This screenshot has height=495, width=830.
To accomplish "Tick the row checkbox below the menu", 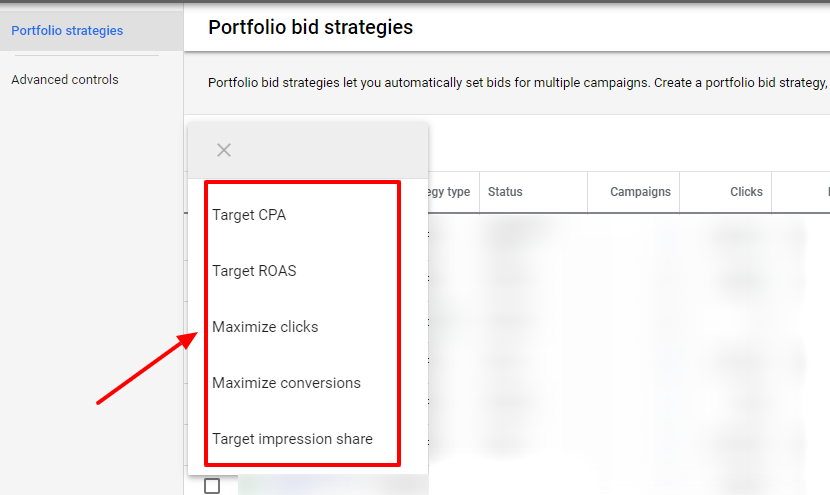I will (x=212, y=486).
